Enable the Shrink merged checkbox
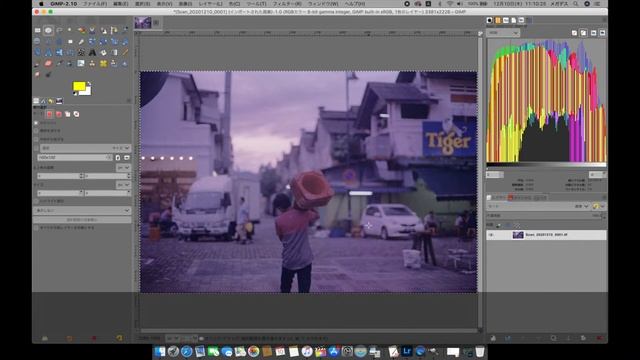 click(36, 228)
